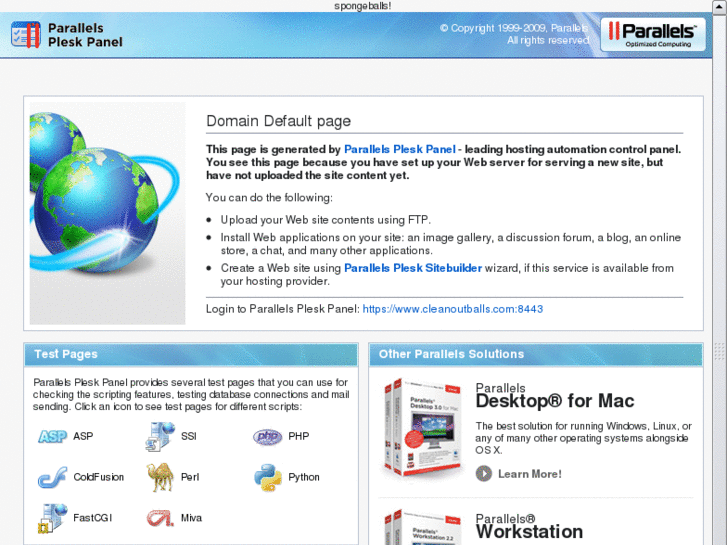Open the PHP test page icon
The height and width of the screenshot is (545, 727).
(268, 436)
